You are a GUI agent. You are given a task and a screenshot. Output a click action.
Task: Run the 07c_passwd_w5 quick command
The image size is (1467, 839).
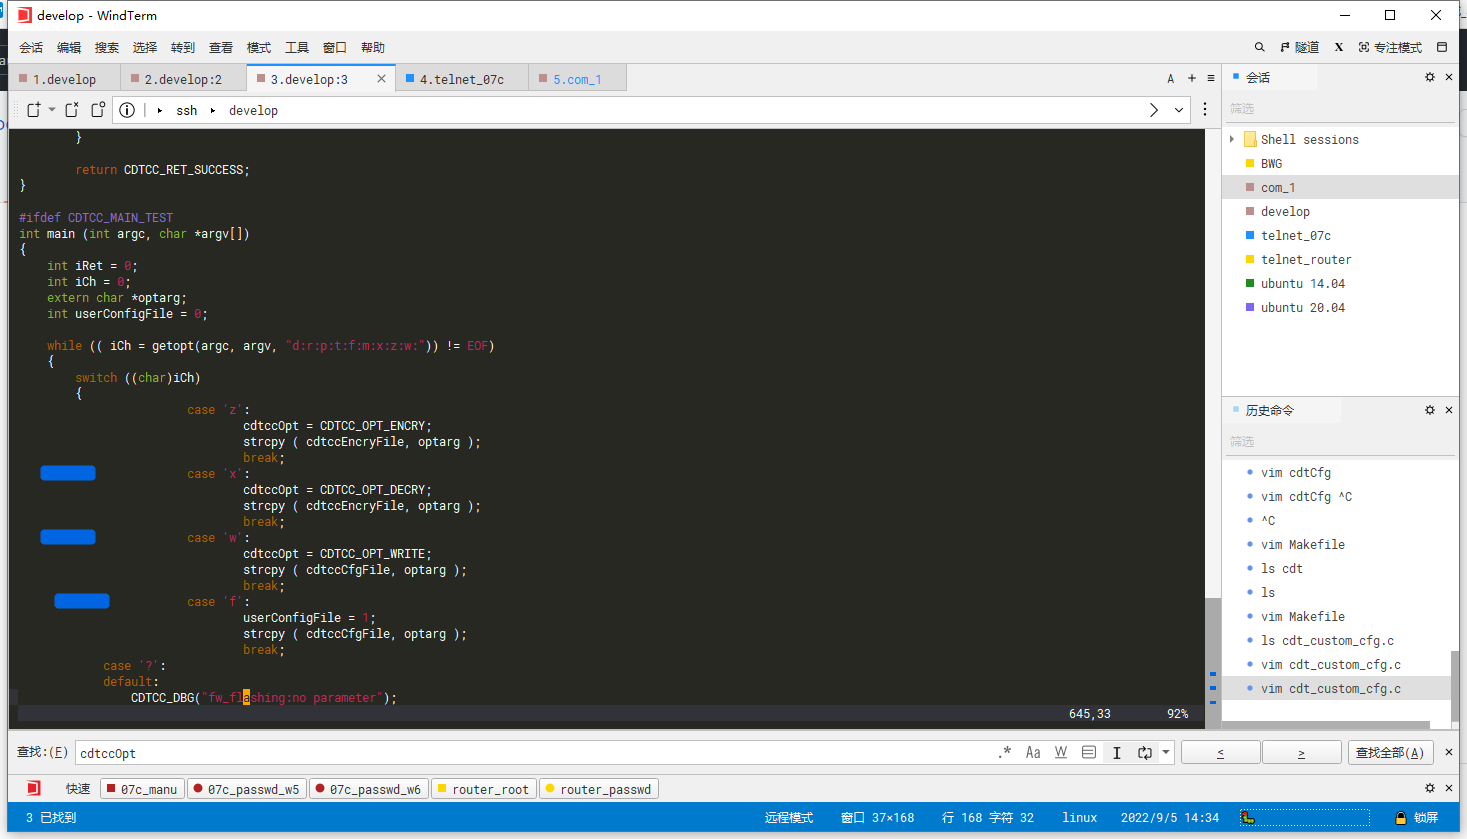246,789
